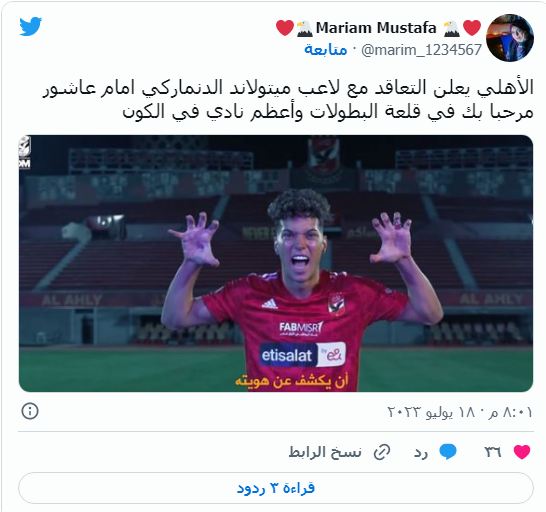
Task: Click the eagle emoji left of Mariam's name
Action: (x=305, y=29)
